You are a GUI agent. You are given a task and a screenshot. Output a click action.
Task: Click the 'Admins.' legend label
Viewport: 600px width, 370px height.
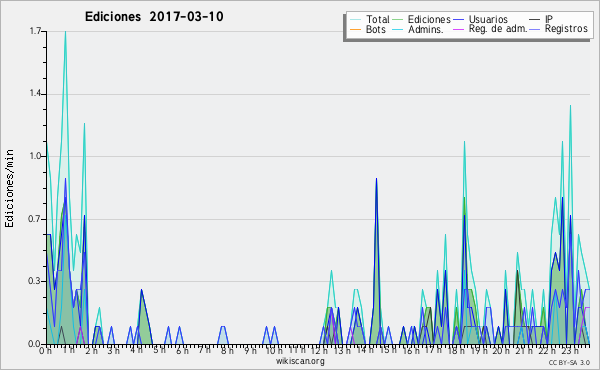pos(426,29)
